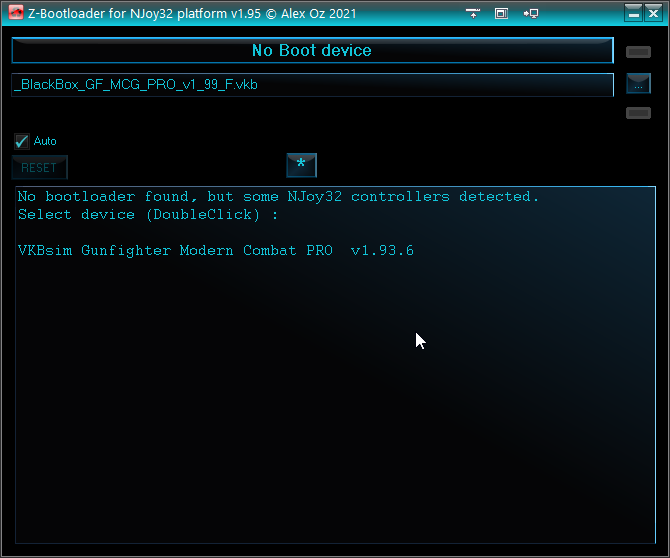Screen dimensions: 670x558
Task: Close the Z-Bootloader window
Action: pyautogui.click(x=653, y=13)
